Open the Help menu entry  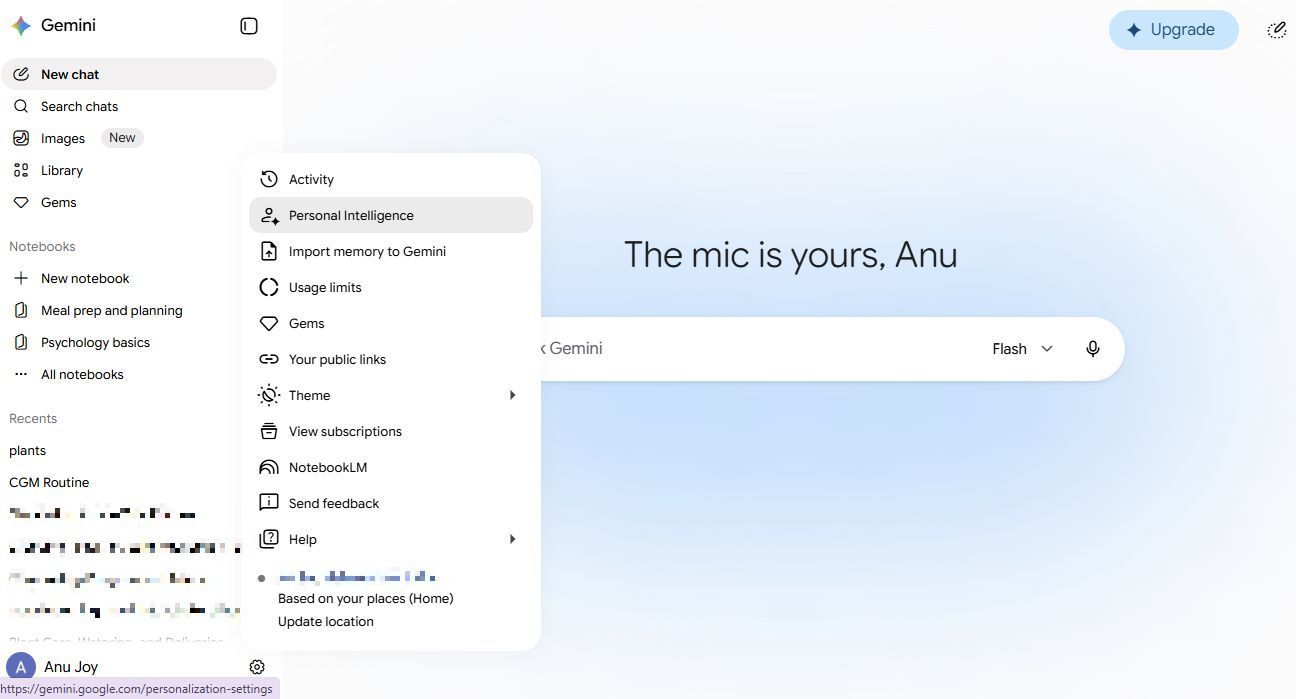click(x=391, y=539)
